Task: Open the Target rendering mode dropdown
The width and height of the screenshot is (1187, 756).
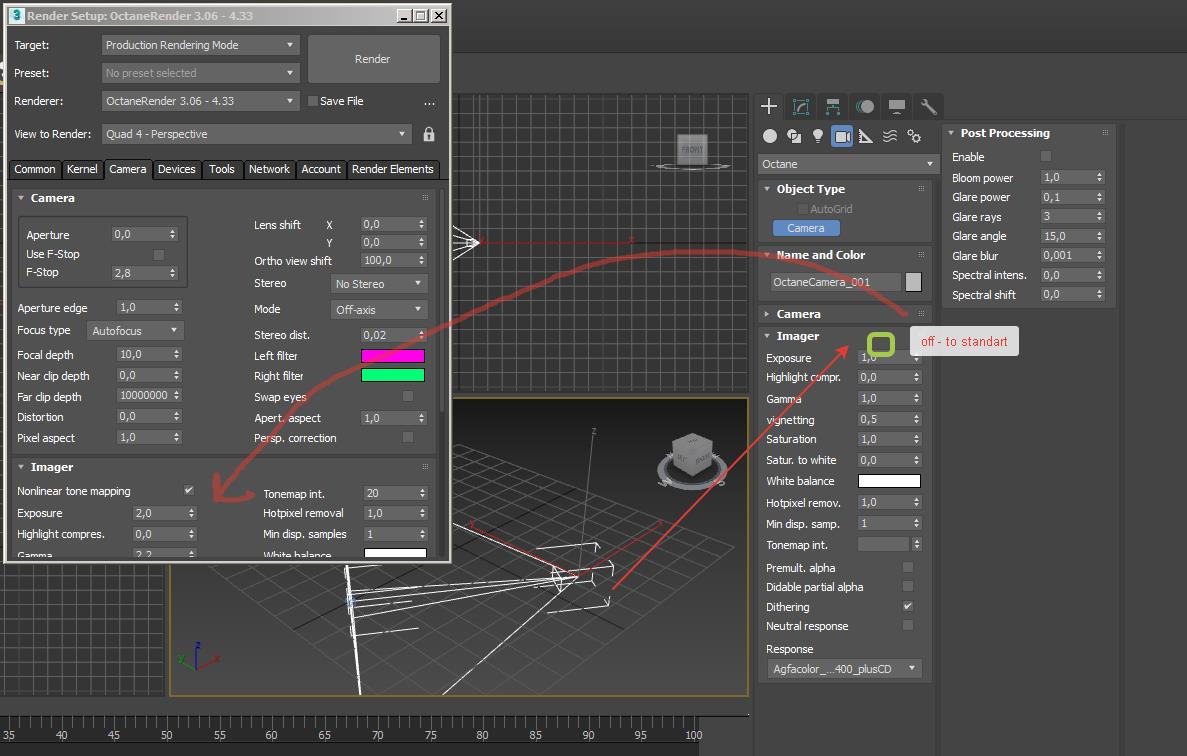Action: pos(200,45)
